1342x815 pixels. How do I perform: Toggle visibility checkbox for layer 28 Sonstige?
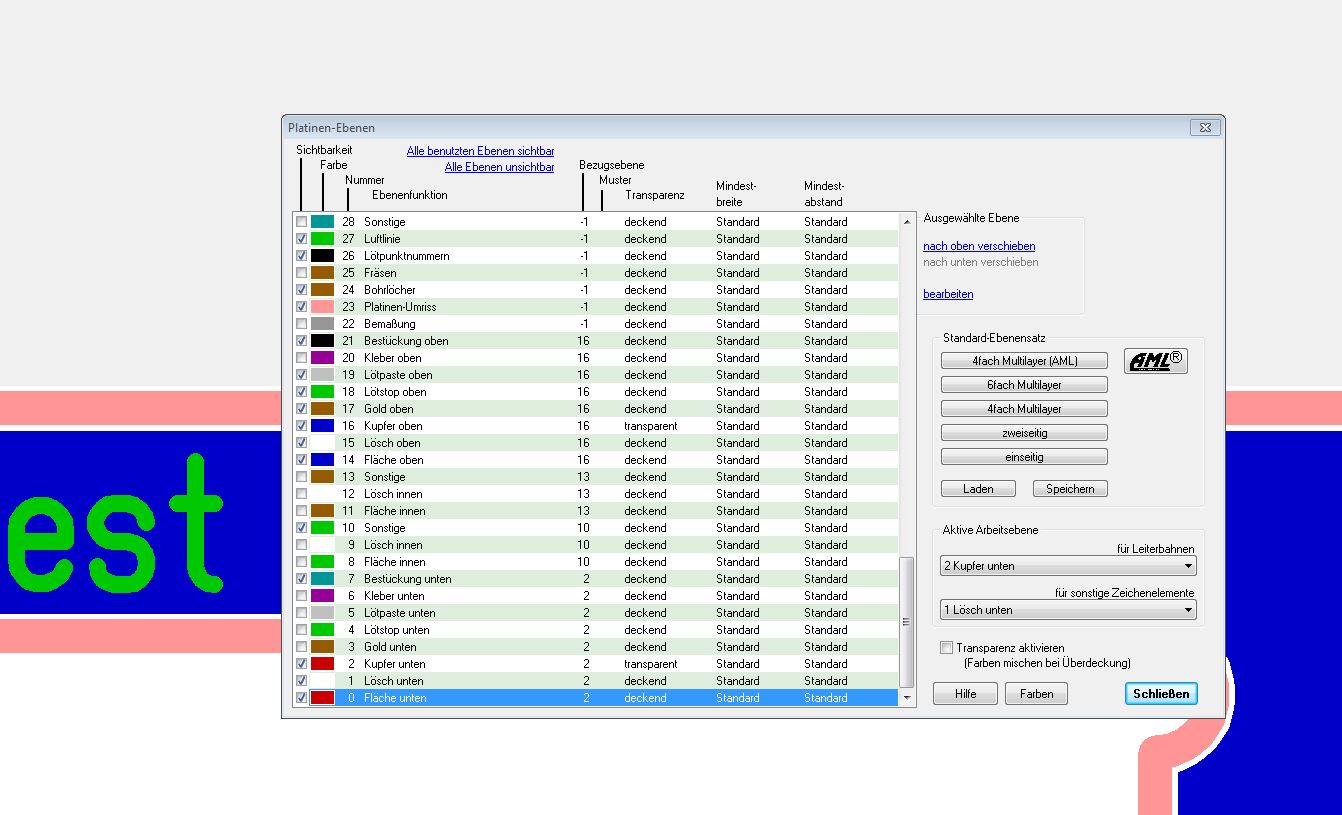coord(302,222)
